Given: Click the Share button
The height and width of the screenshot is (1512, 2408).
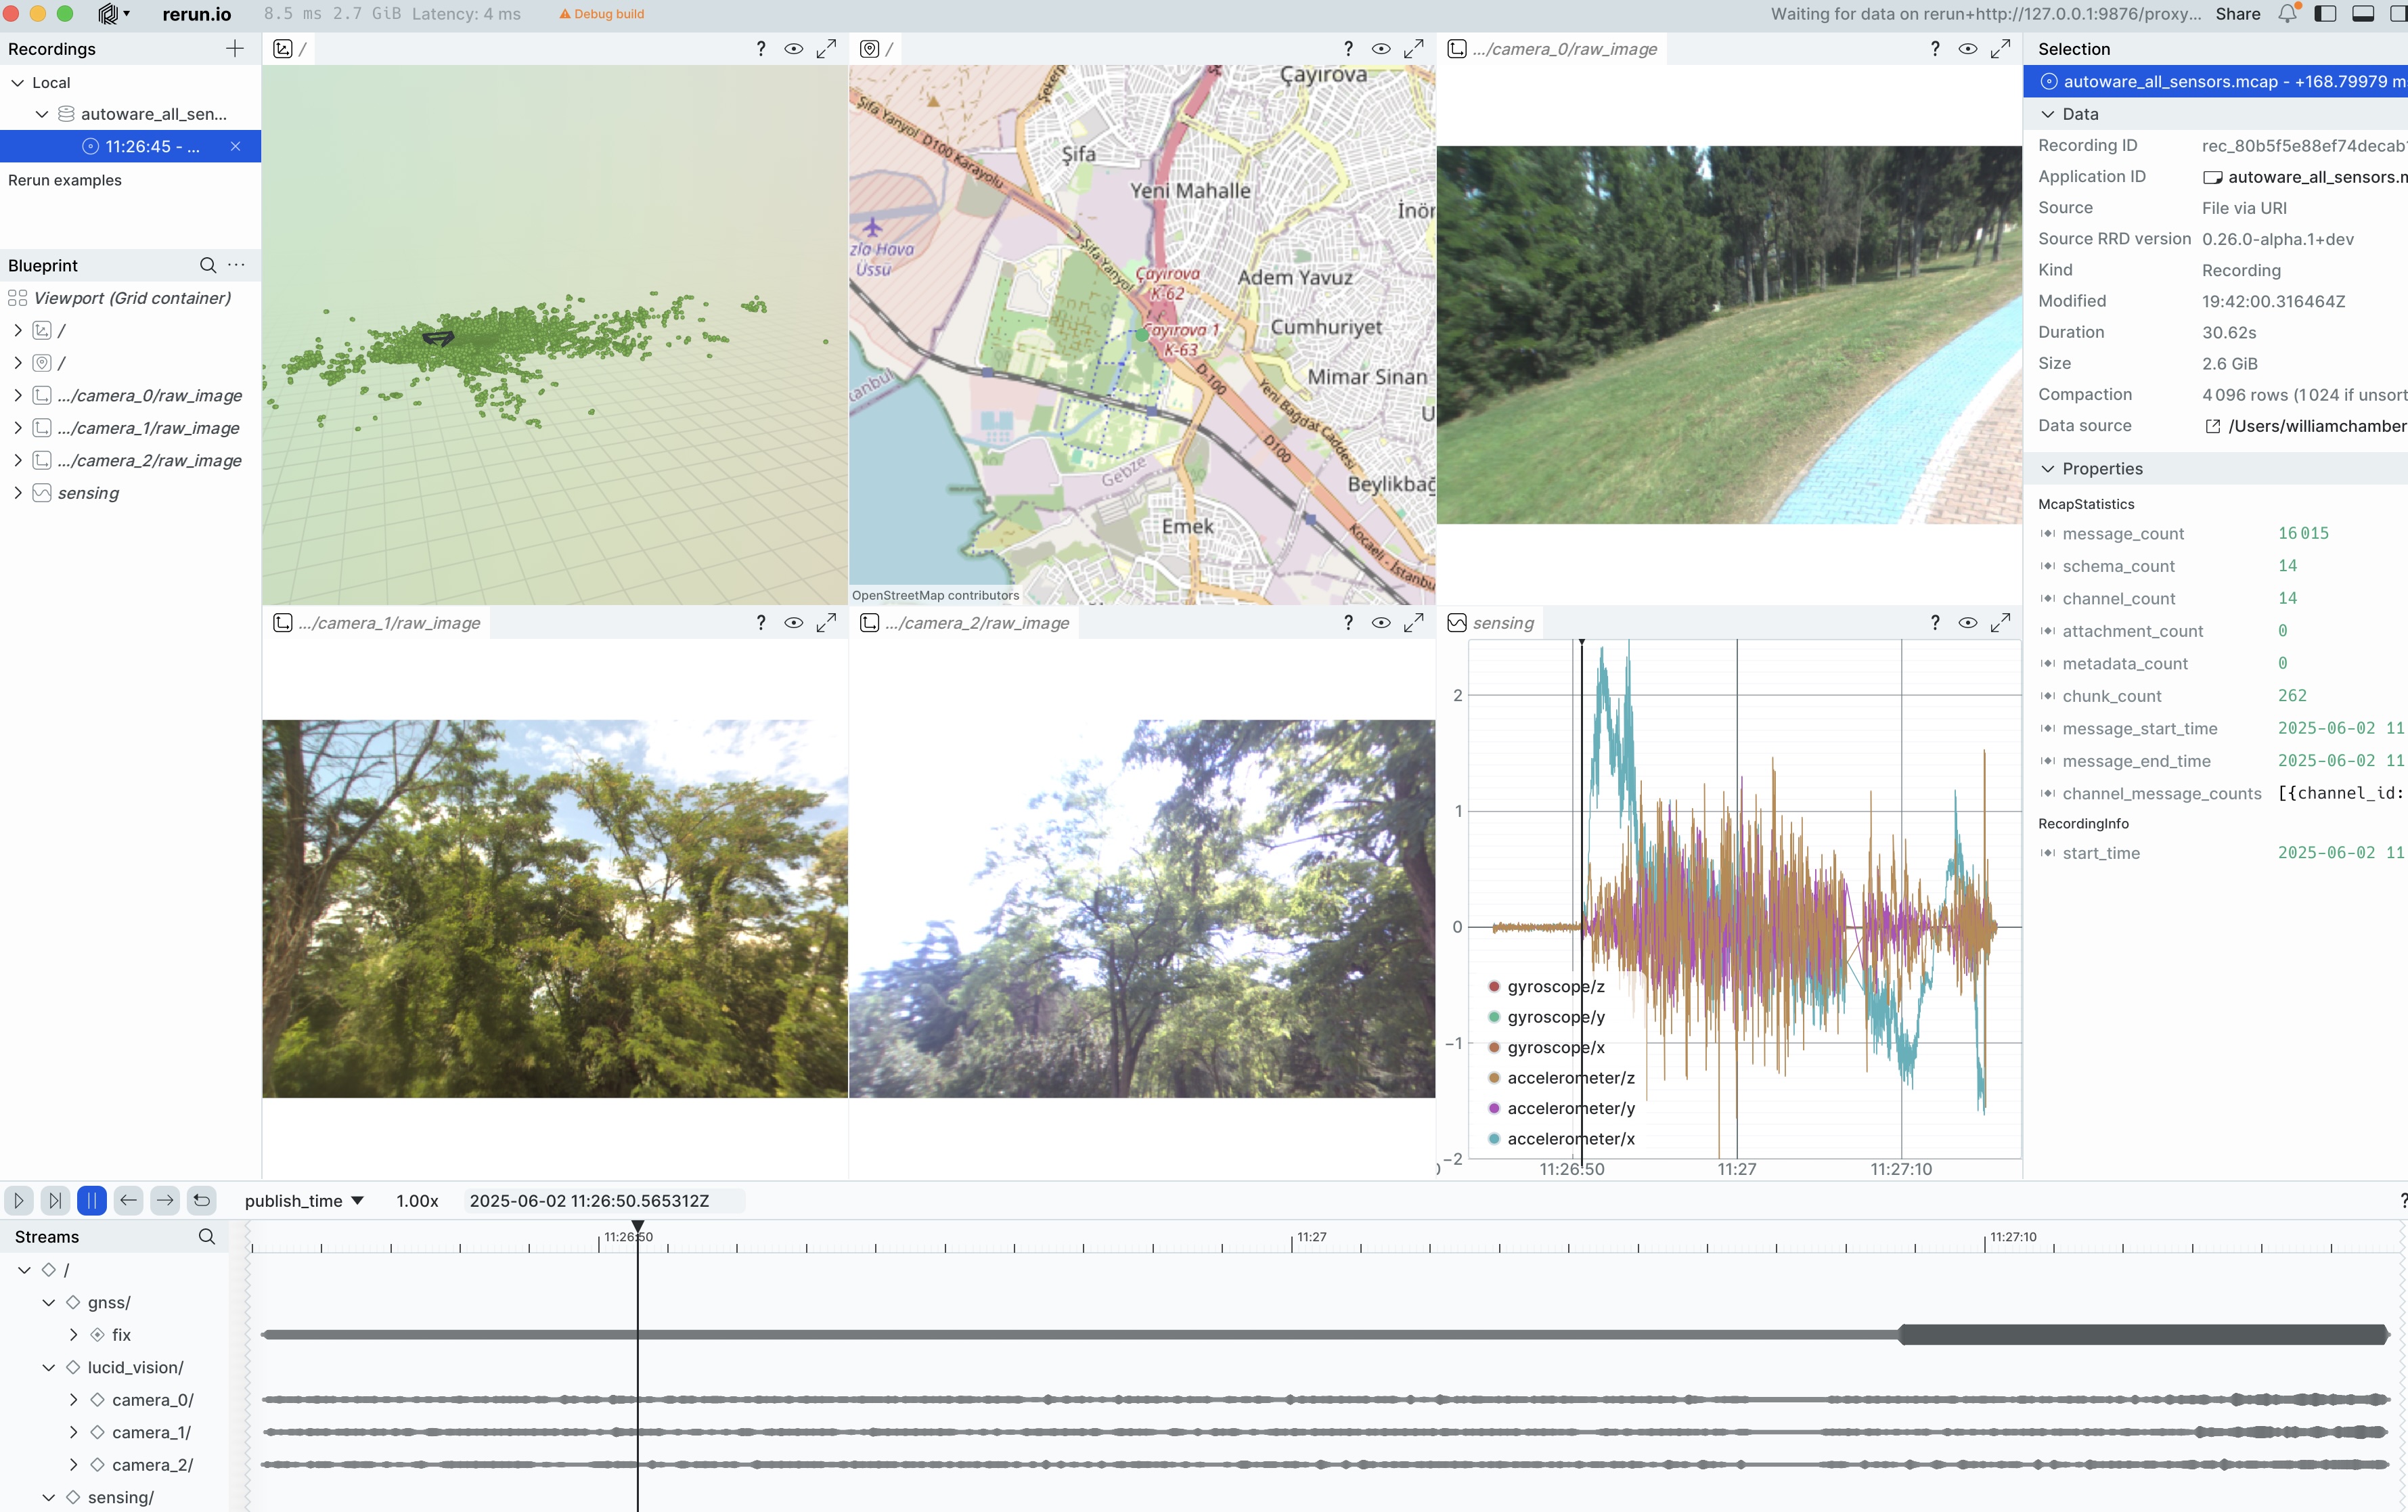Looking at the screenshot, I should click(2237, 14).
